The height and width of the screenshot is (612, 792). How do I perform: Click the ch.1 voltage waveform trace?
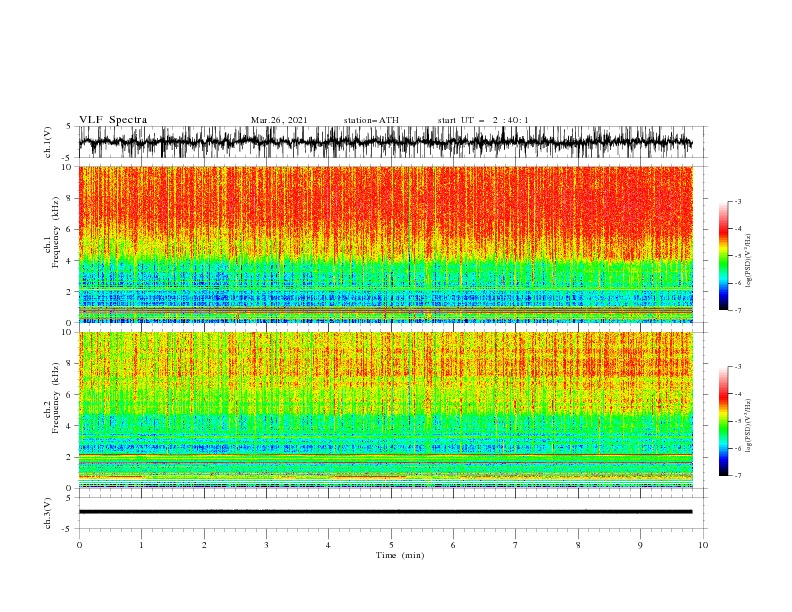[385, 142]
